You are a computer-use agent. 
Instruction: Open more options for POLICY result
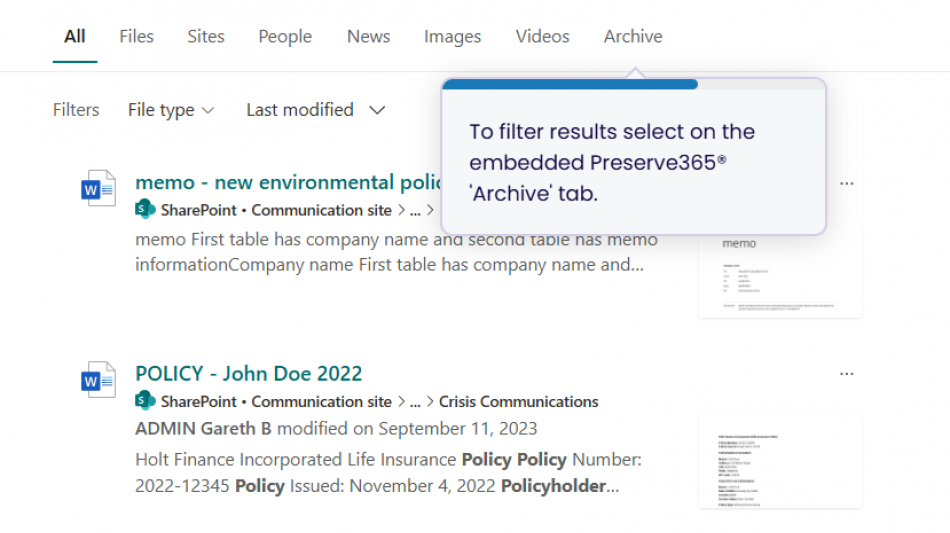[847, 374]
